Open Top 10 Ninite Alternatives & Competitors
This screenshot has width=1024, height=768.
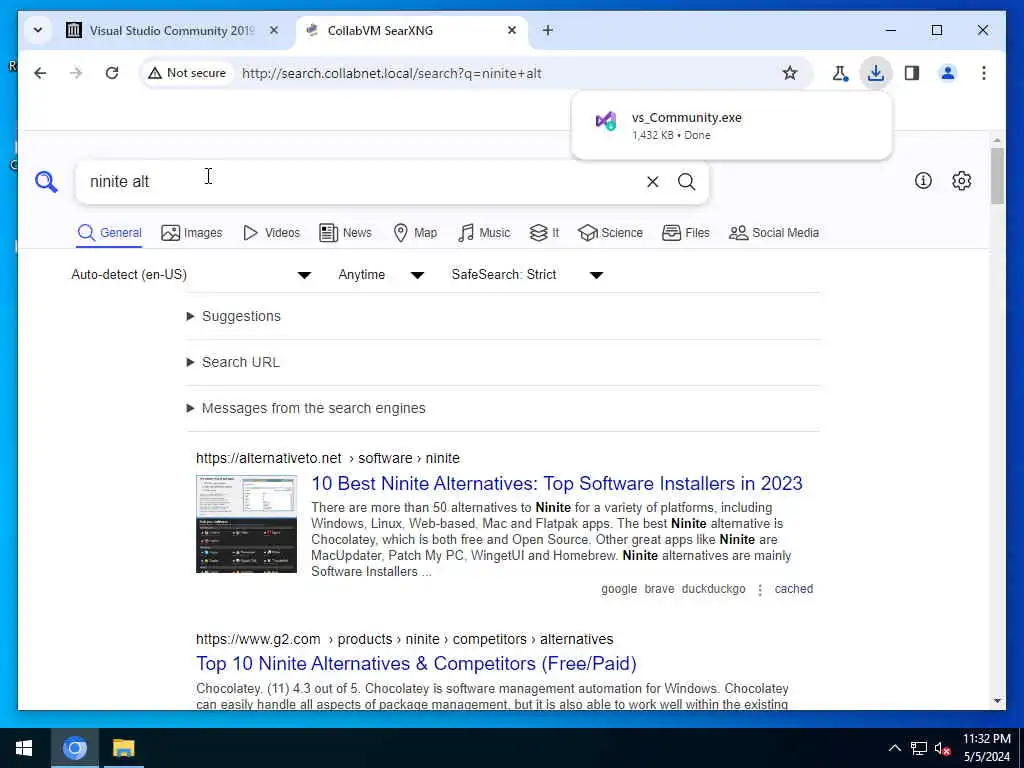pos(416,664)
